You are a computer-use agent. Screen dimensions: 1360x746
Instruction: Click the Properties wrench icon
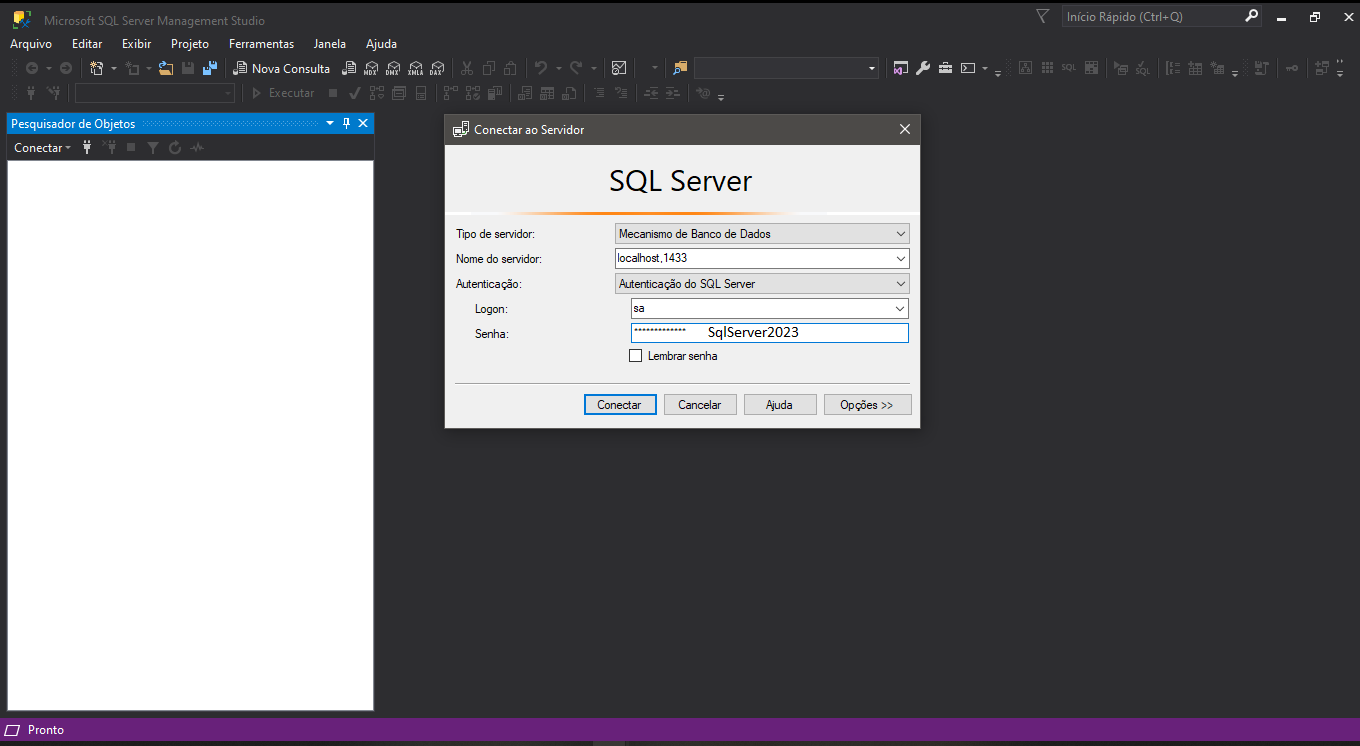[923, 69]
